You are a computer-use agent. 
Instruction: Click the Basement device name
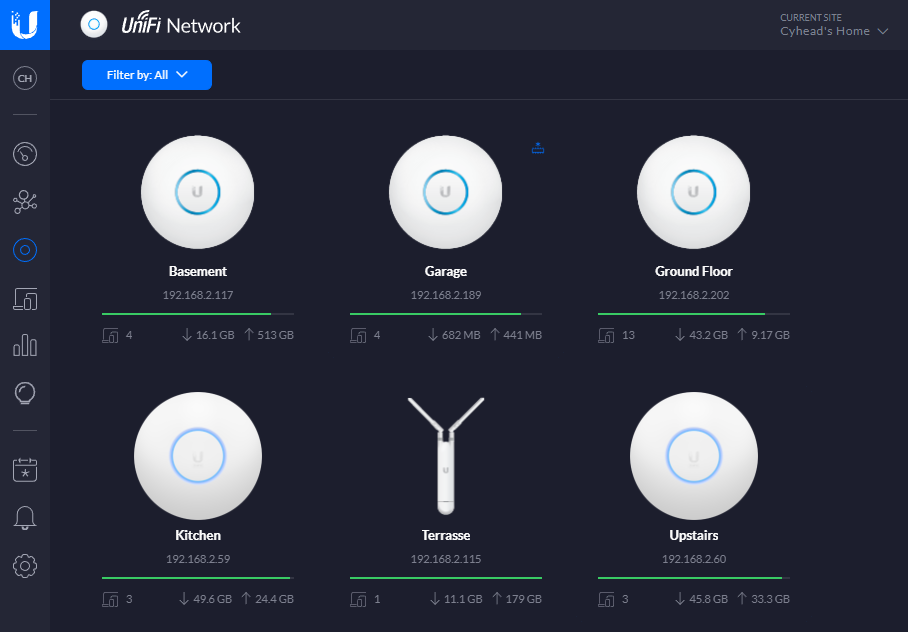pos(198,271)
